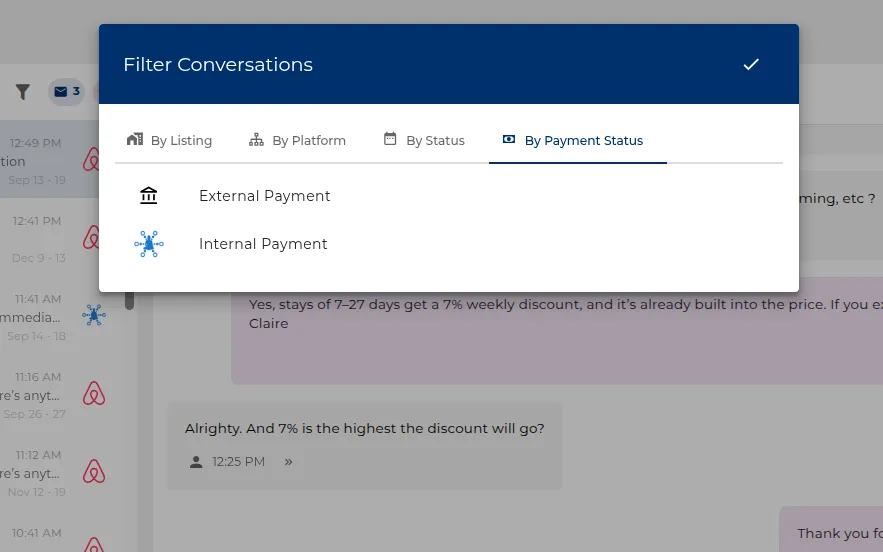Choose the Internal Payment filter option
883x552 pixels.
449,244
